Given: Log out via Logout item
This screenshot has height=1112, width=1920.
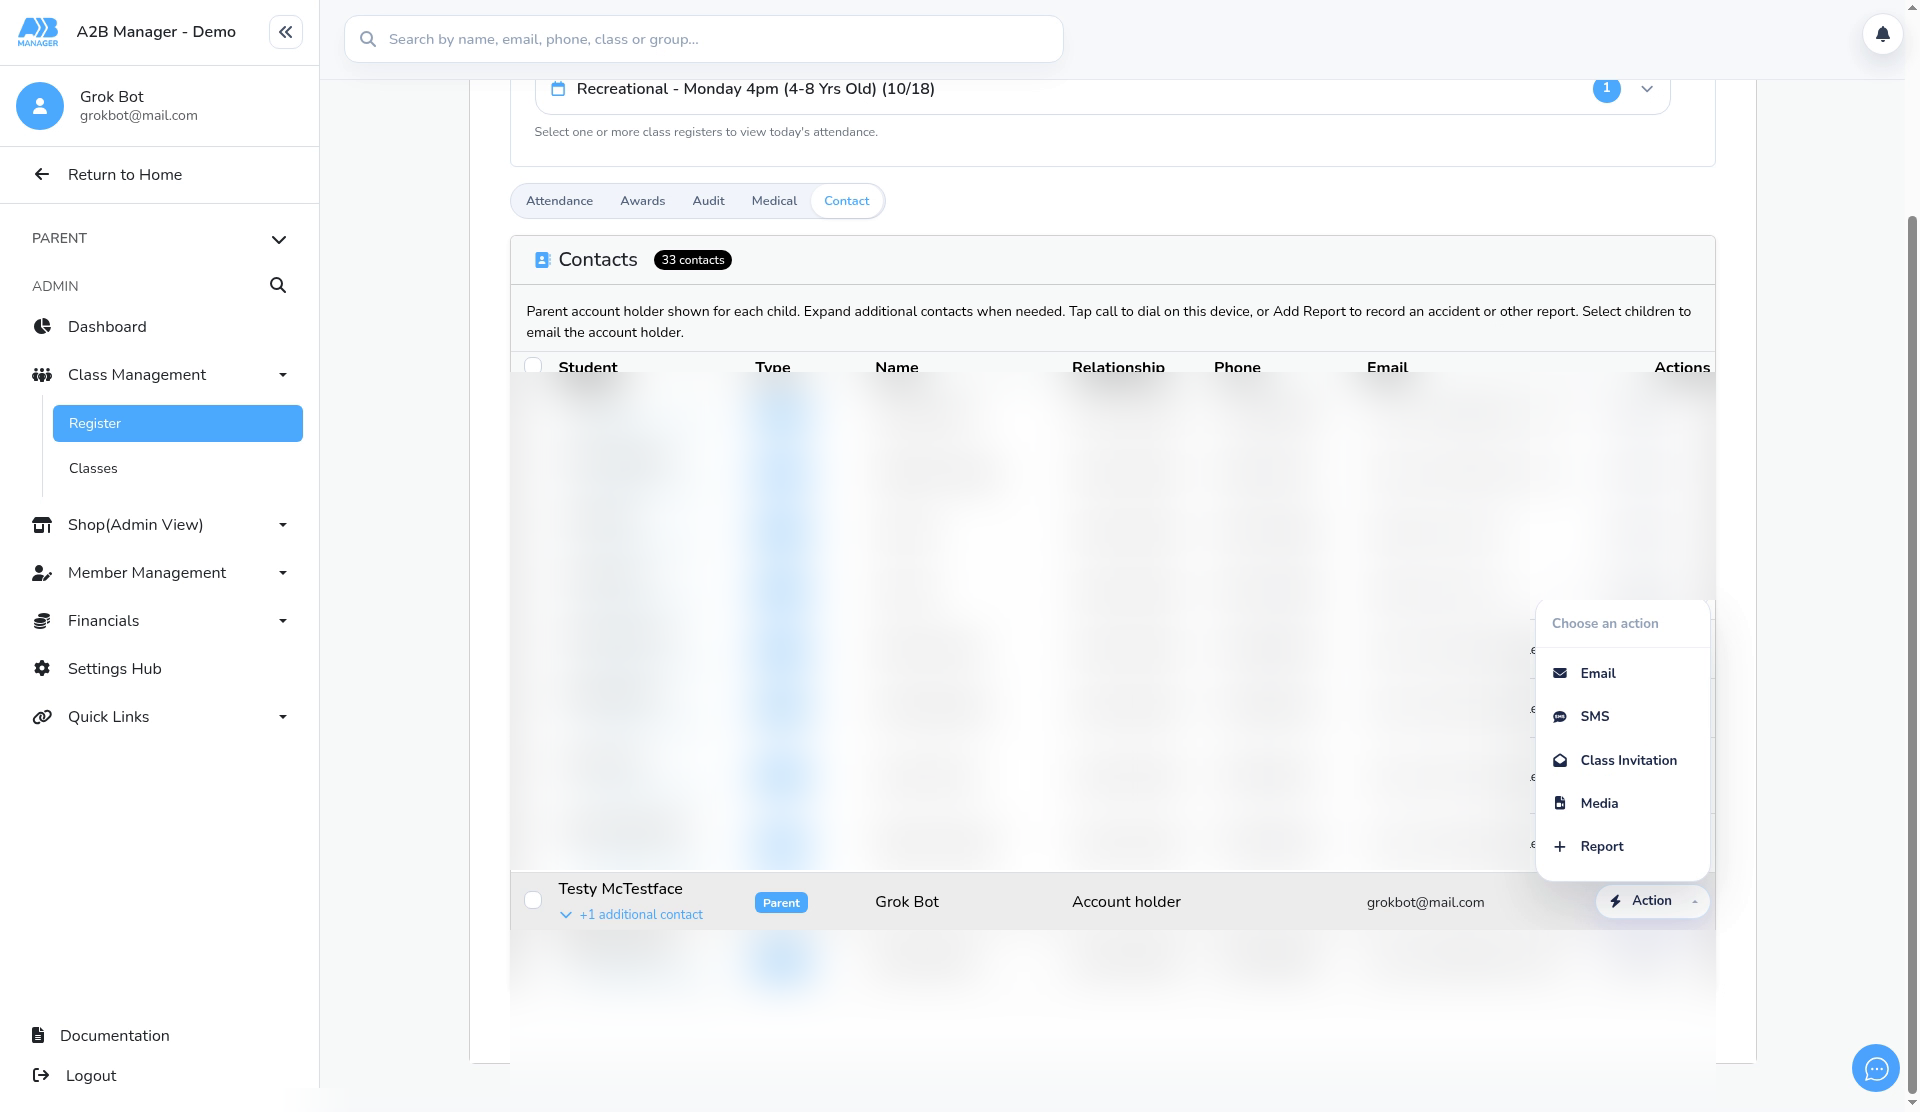Looking at the screenshot, I should click(x=75, y=1076).
